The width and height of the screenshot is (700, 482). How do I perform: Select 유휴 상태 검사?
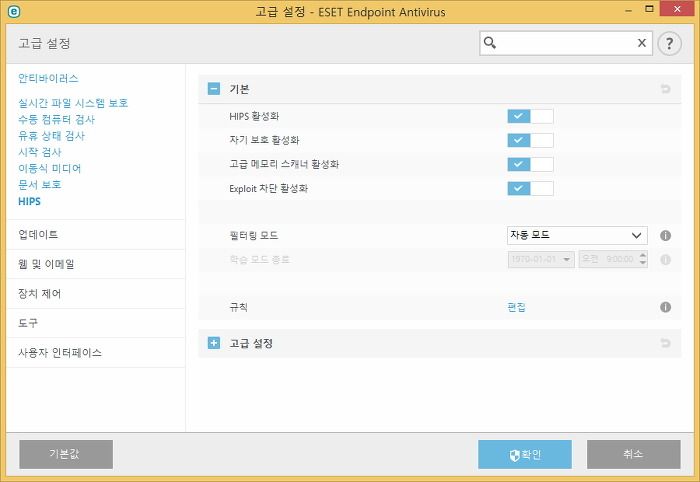(51, 136)
